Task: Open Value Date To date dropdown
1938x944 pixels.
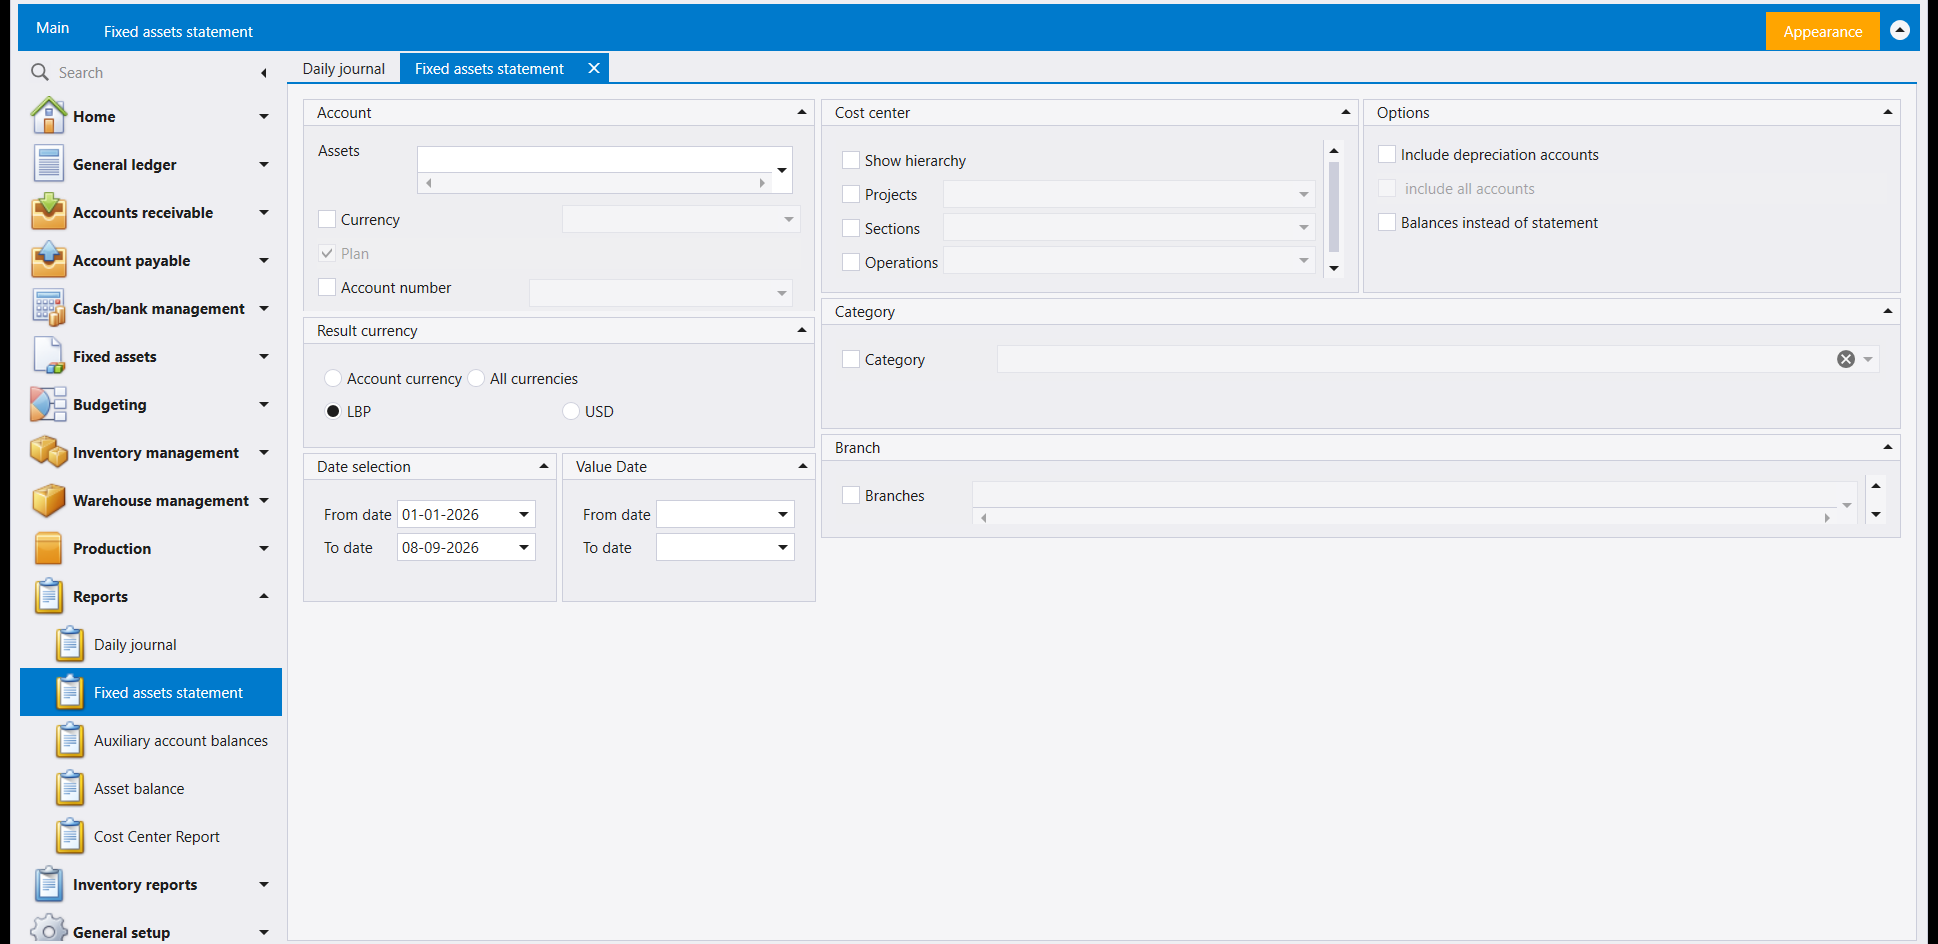Action: (x=783, y=547)
